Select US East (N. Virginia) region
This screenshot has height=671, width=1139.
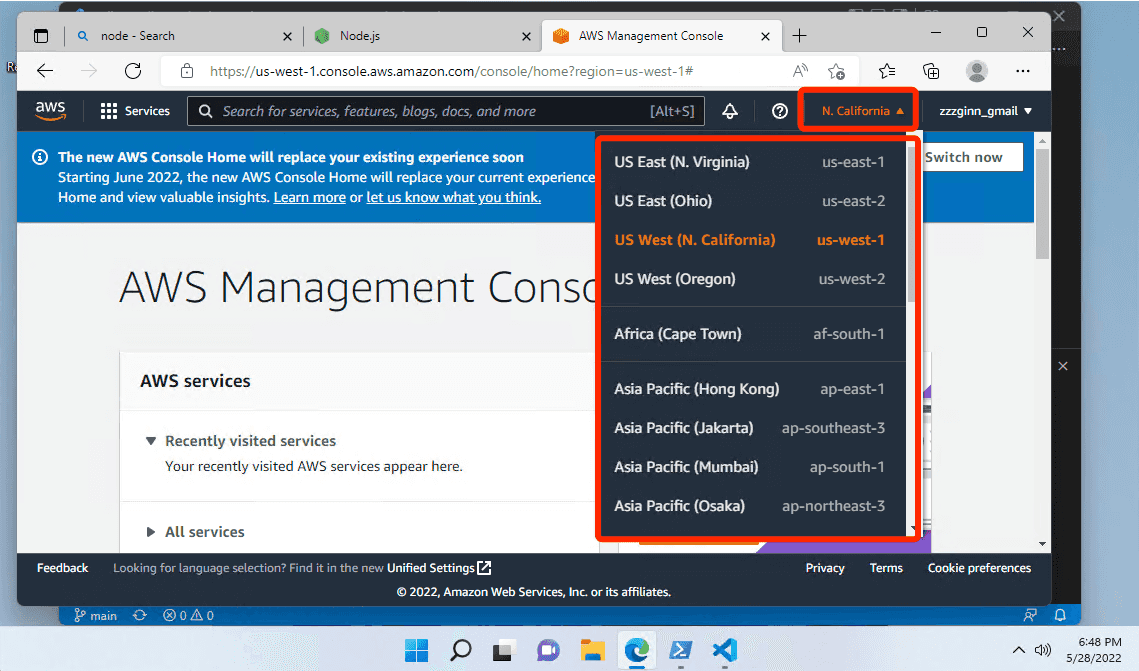[x=750, y=162]
